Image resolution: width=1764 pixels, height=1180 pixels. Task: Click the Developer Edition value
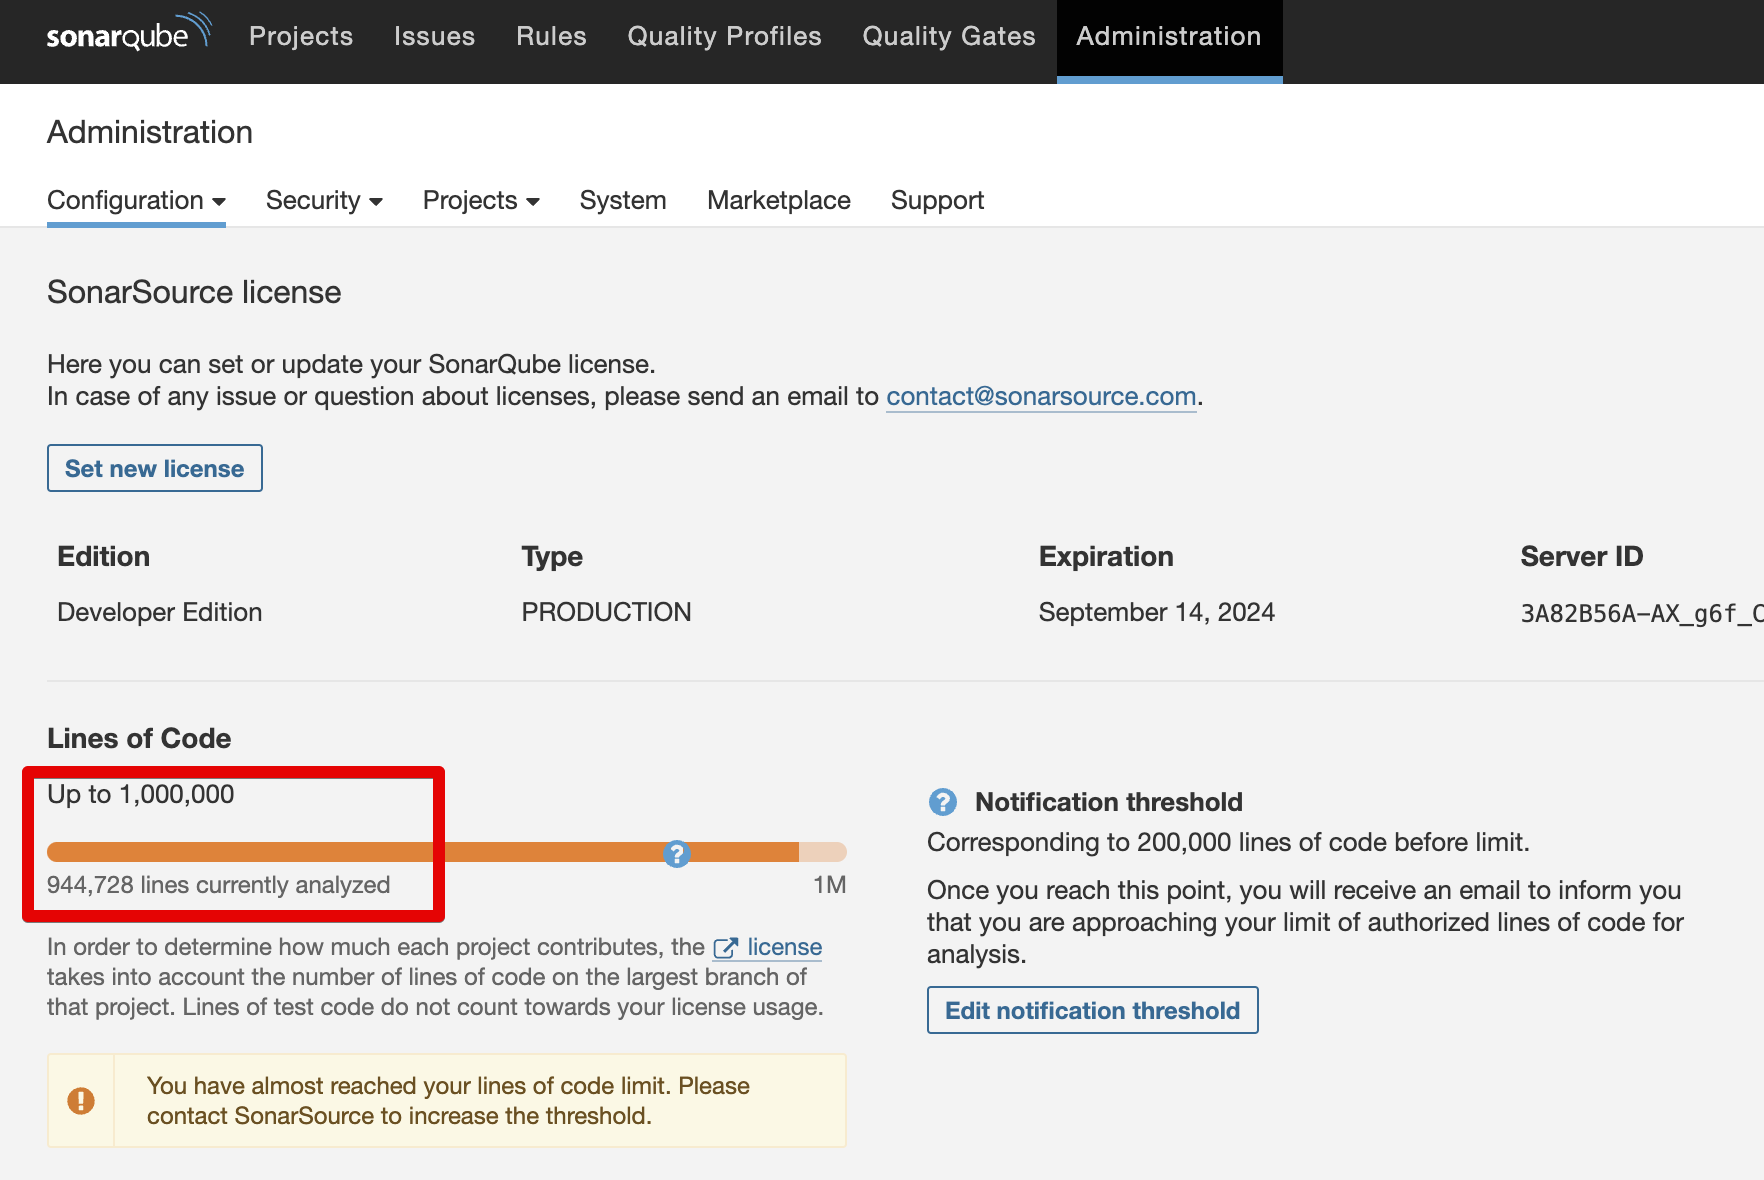pos(160,612)
